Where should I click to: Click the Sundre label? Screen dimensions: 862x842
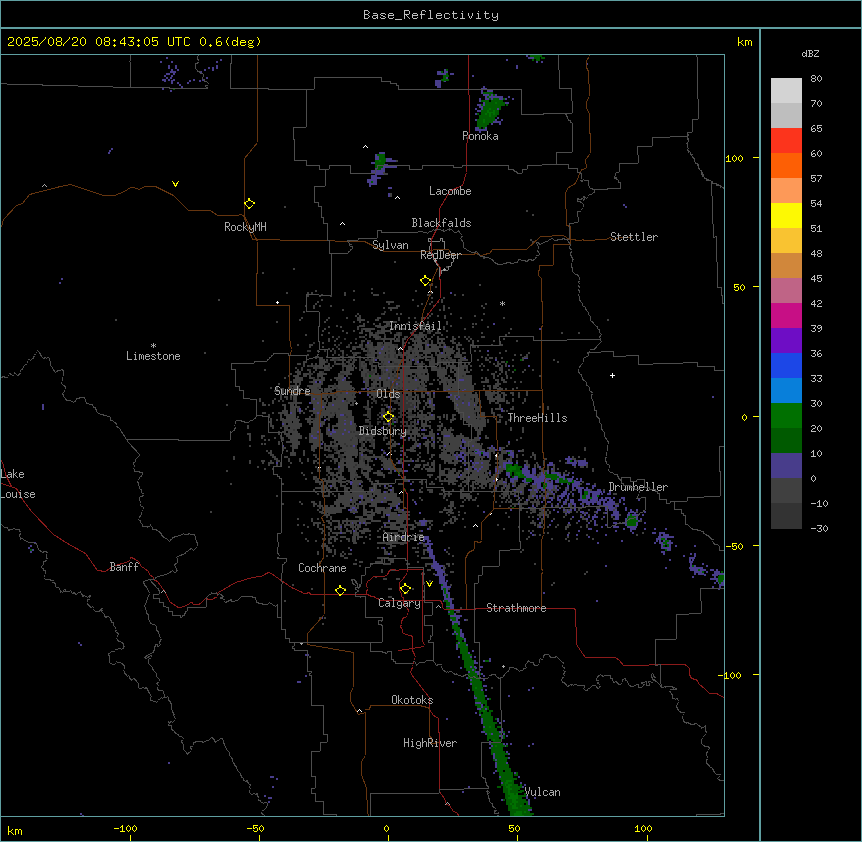click(x=292, y=391)
